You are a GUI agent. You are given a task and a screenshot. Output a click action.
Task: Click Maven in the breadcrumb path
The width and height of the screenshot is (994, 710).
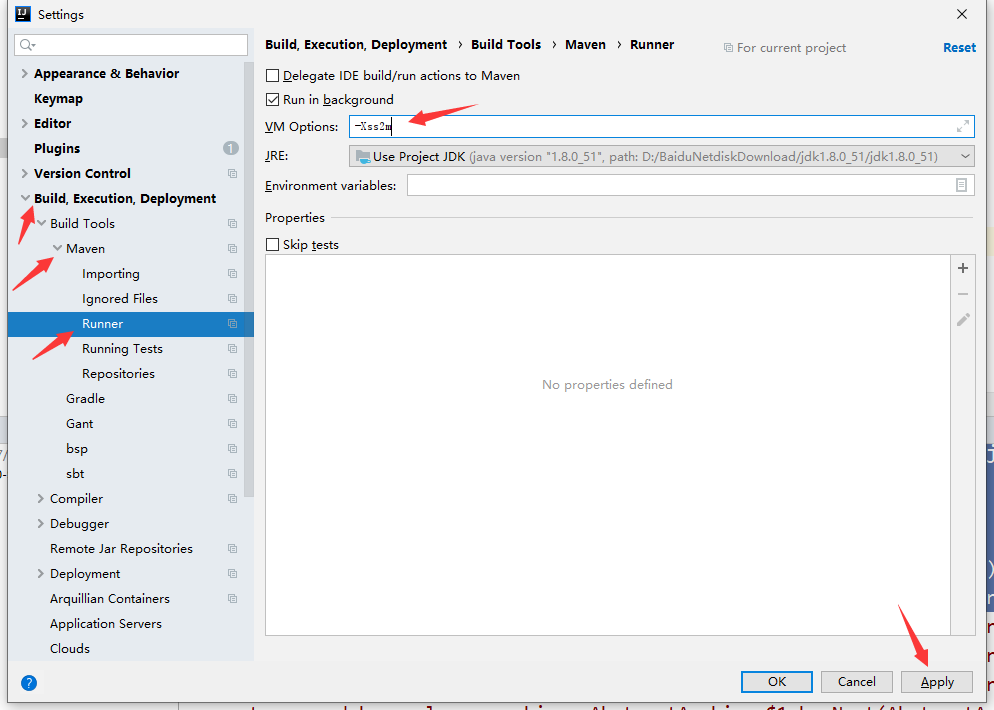pos(585,44)
